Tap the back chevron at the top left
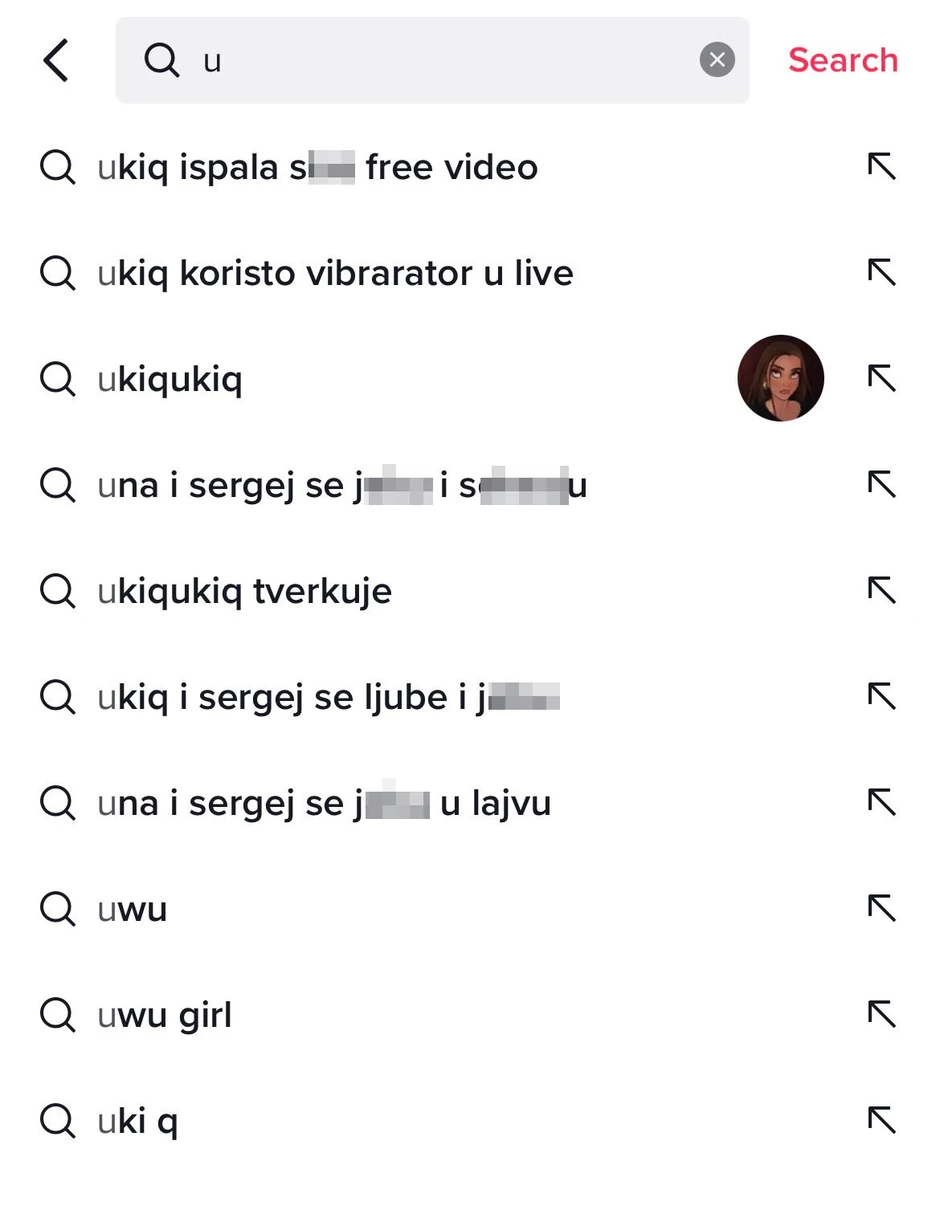This screenshot has width=940, height=1214. coord(56,60)
